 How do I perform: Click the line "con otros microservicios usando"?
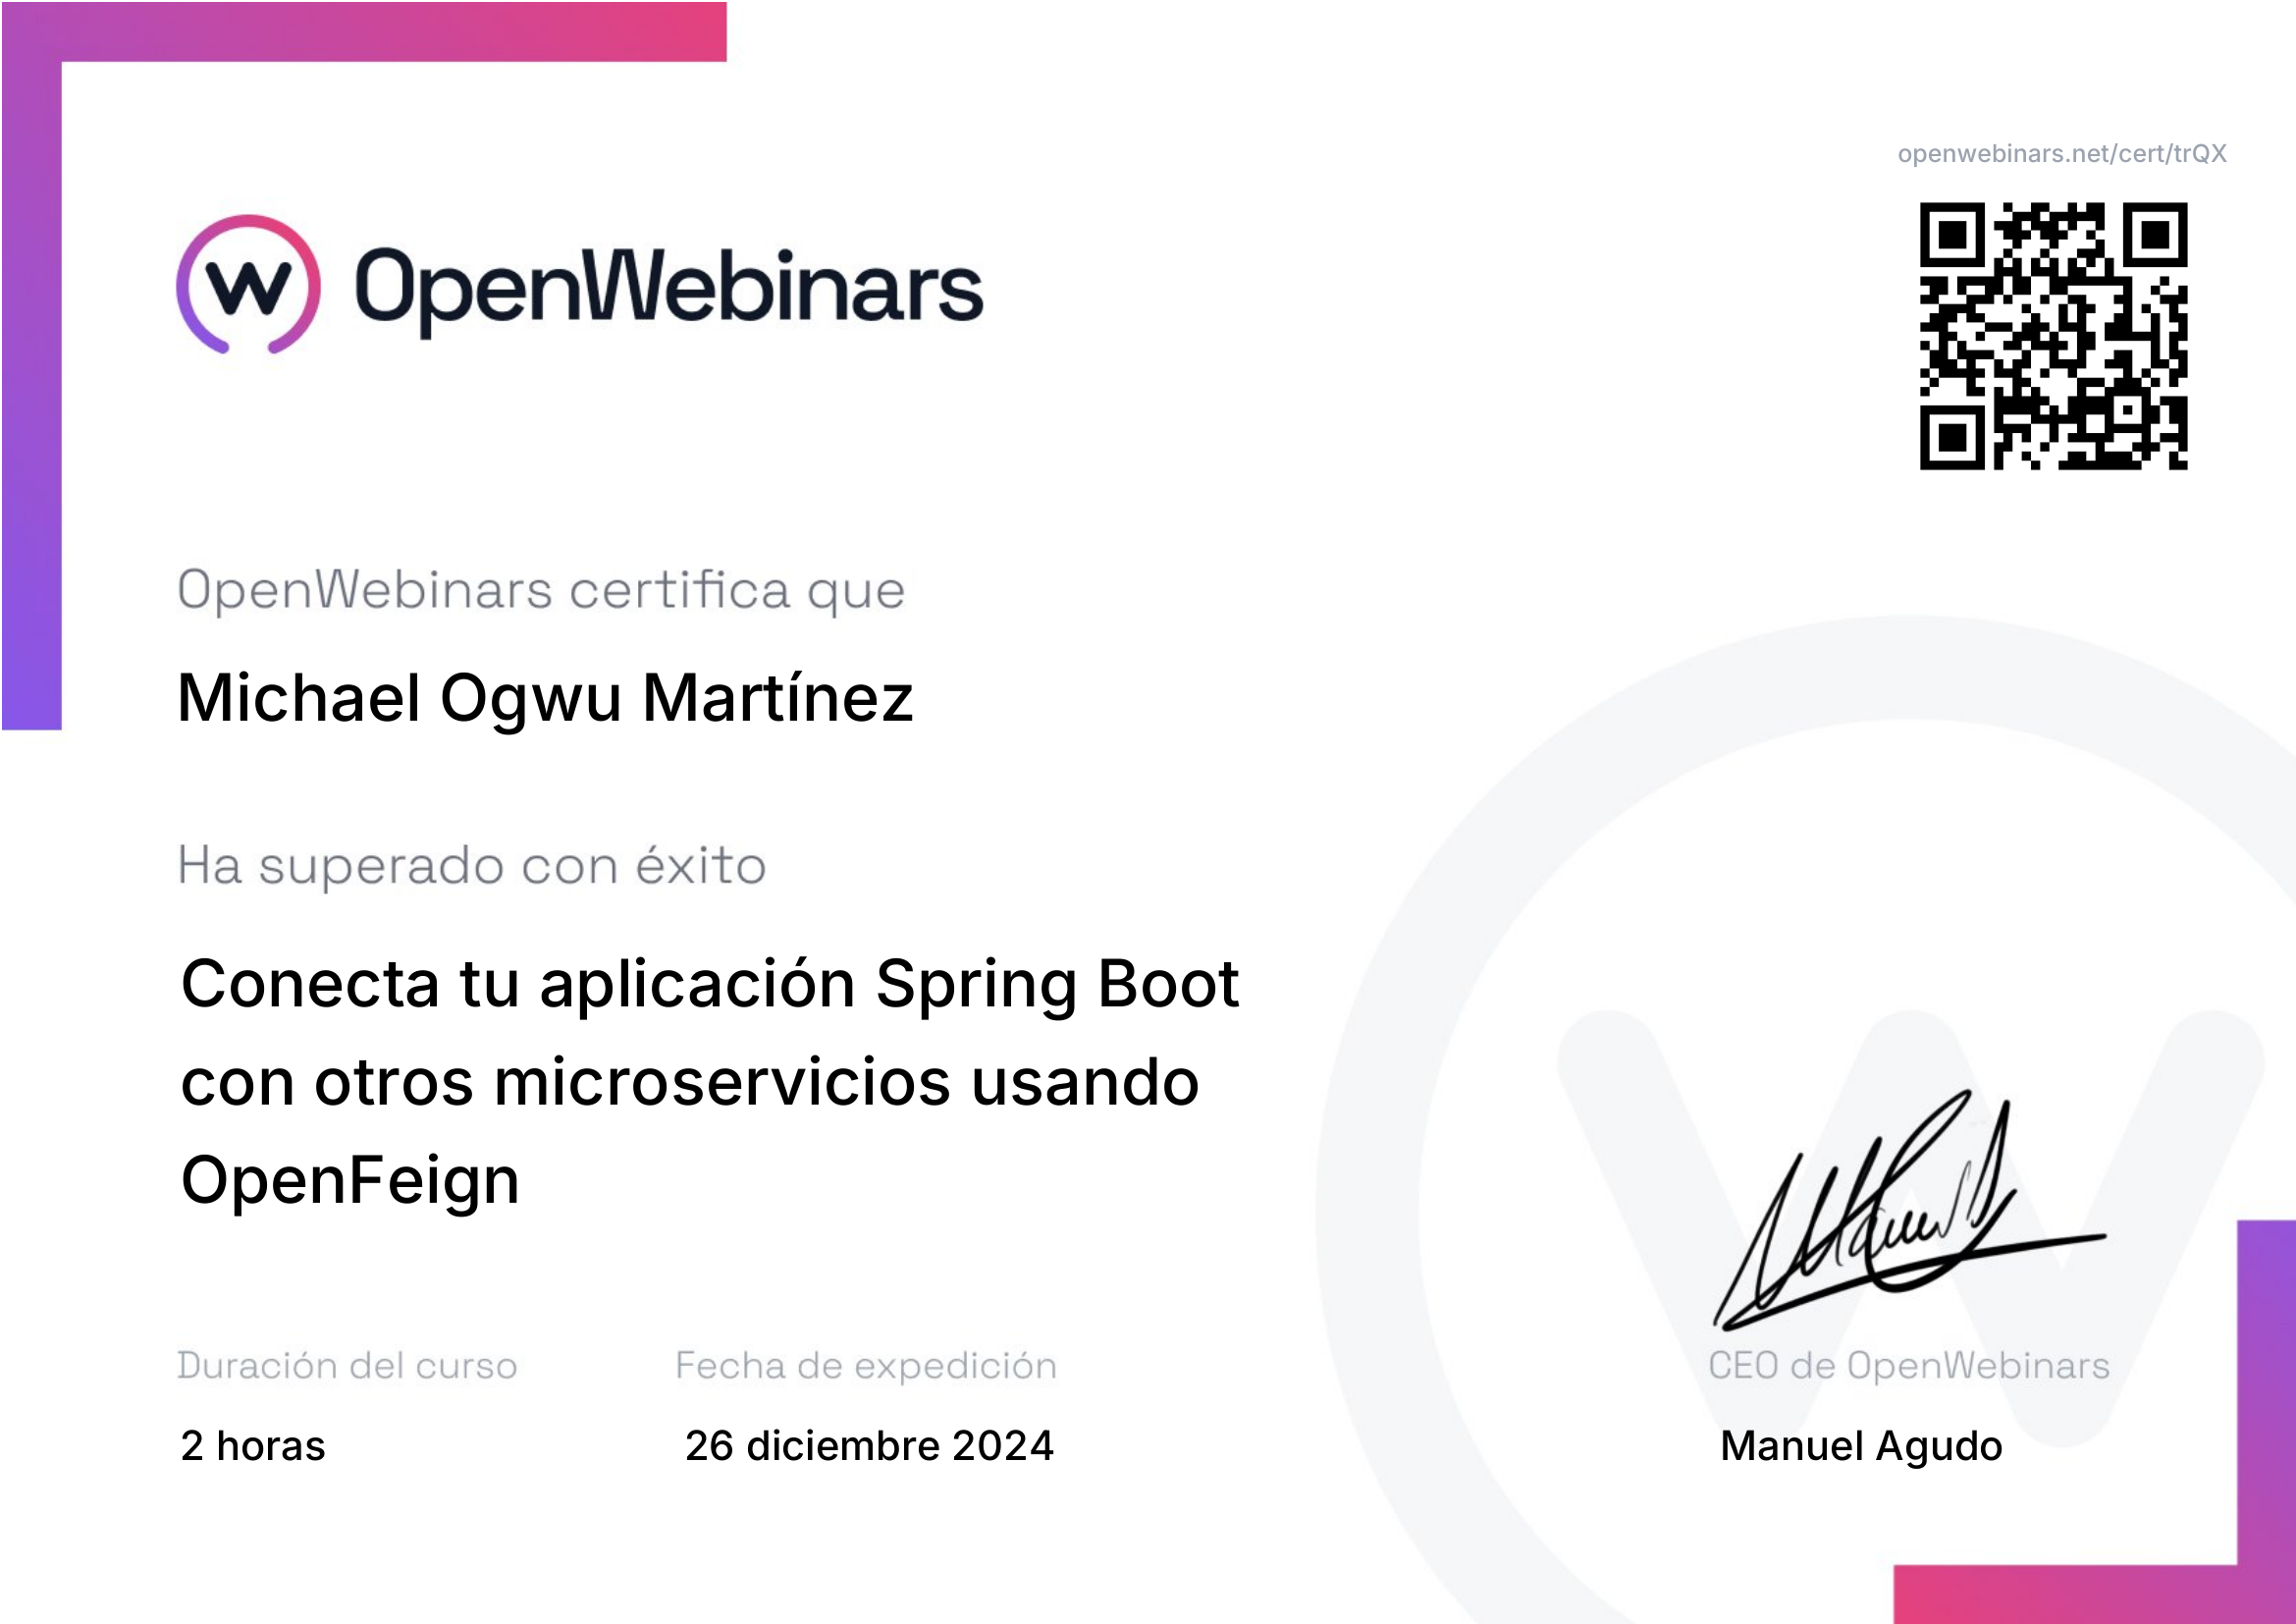click(690, 1082)
